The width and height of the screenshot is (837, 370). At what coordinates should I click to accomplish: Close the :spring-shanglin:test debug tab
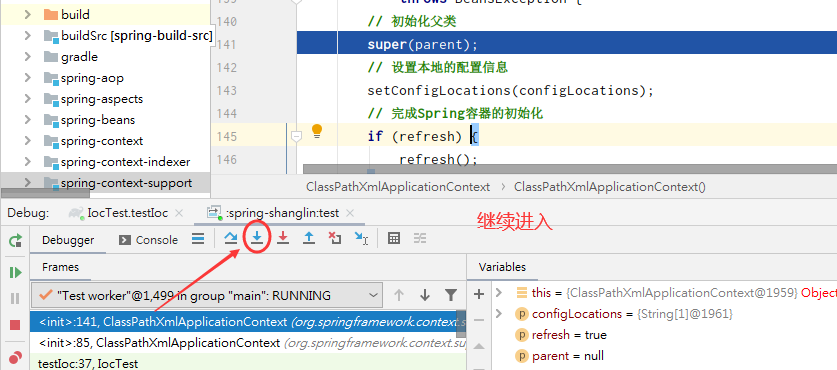tap(350, 213)
